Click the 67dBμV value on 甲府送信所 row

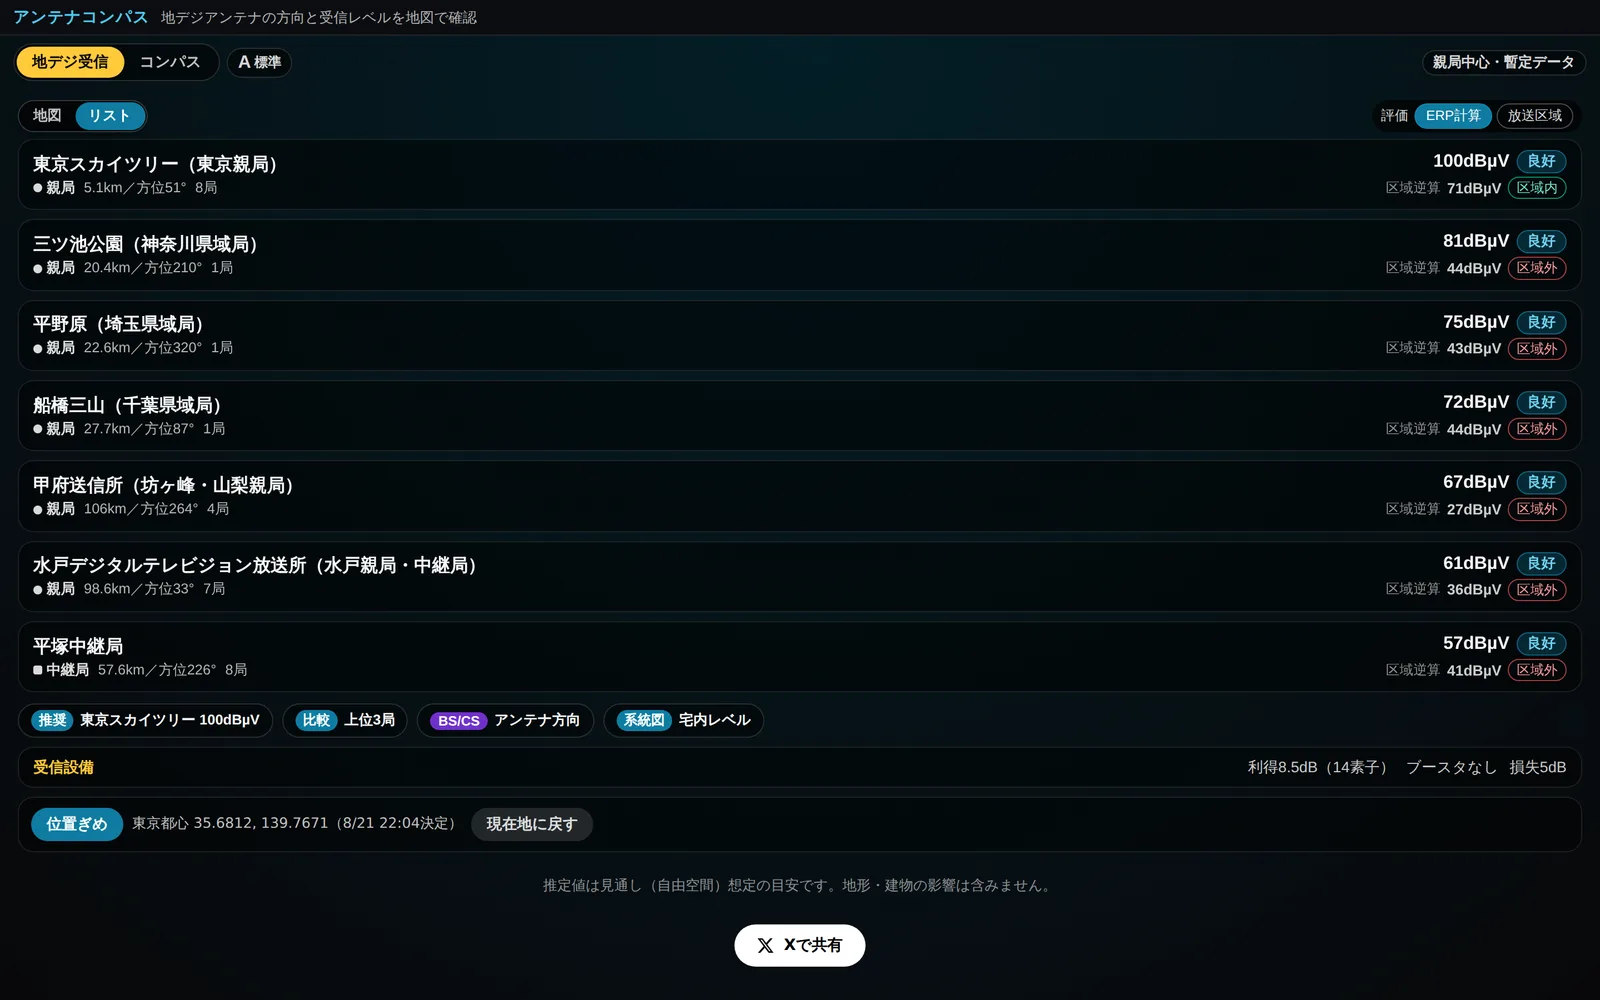(1476, 482)
